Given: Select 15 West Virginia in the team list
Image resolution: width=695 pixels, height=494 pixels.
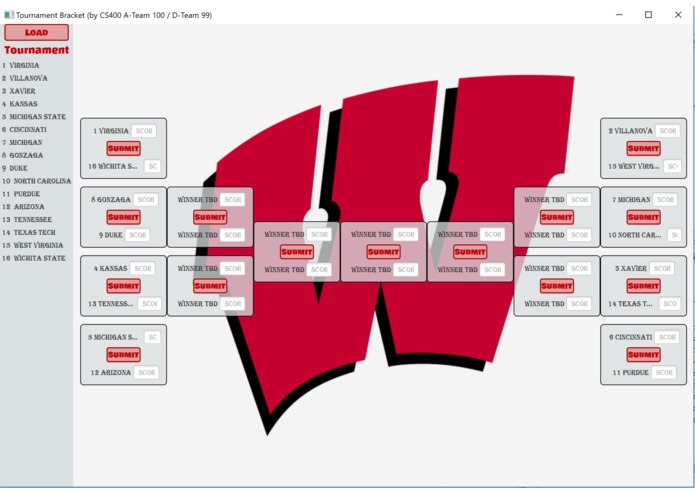Looking at the screenshot, I should point(32,245).
